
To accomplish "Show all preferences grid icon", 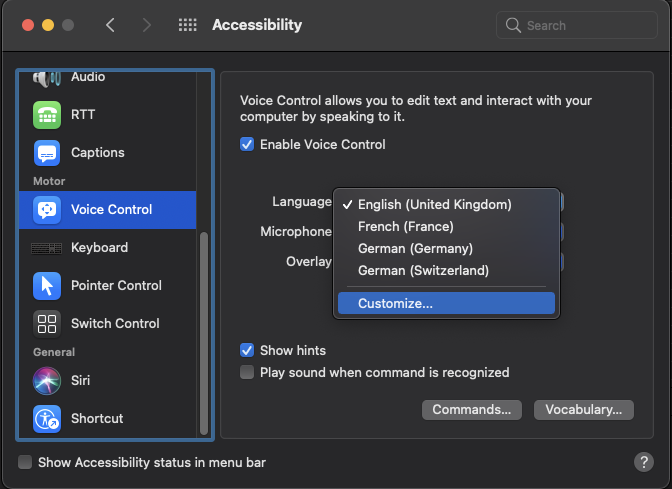I will click(x=188, y=25).
